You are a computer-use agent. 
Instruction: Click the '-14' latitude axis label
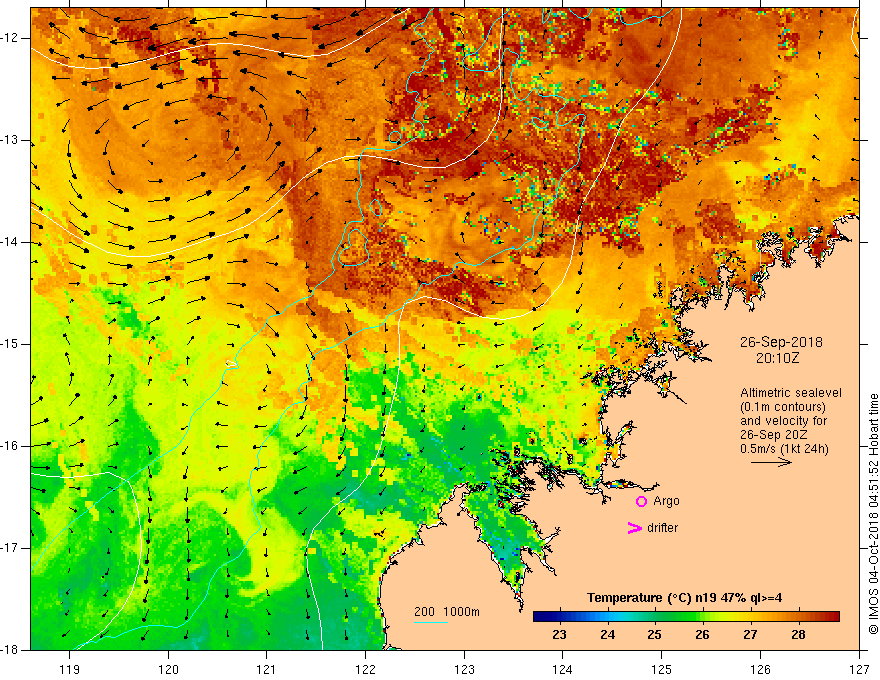11,242
